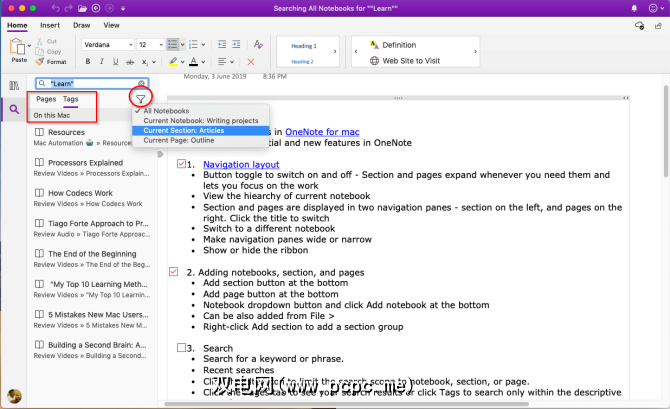Open the notebooks navigation icon in sidebar
Screen dimensions: 670x409
pyautogui.click(x=14, y=86)
